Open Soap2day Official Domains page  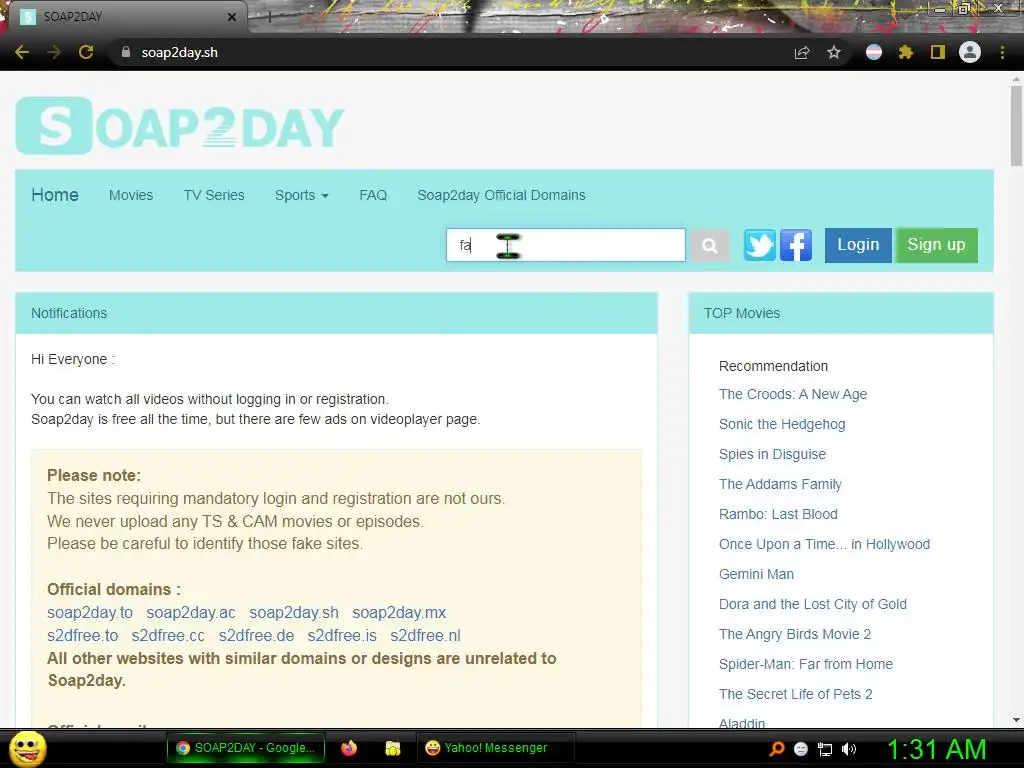(502, 195)
